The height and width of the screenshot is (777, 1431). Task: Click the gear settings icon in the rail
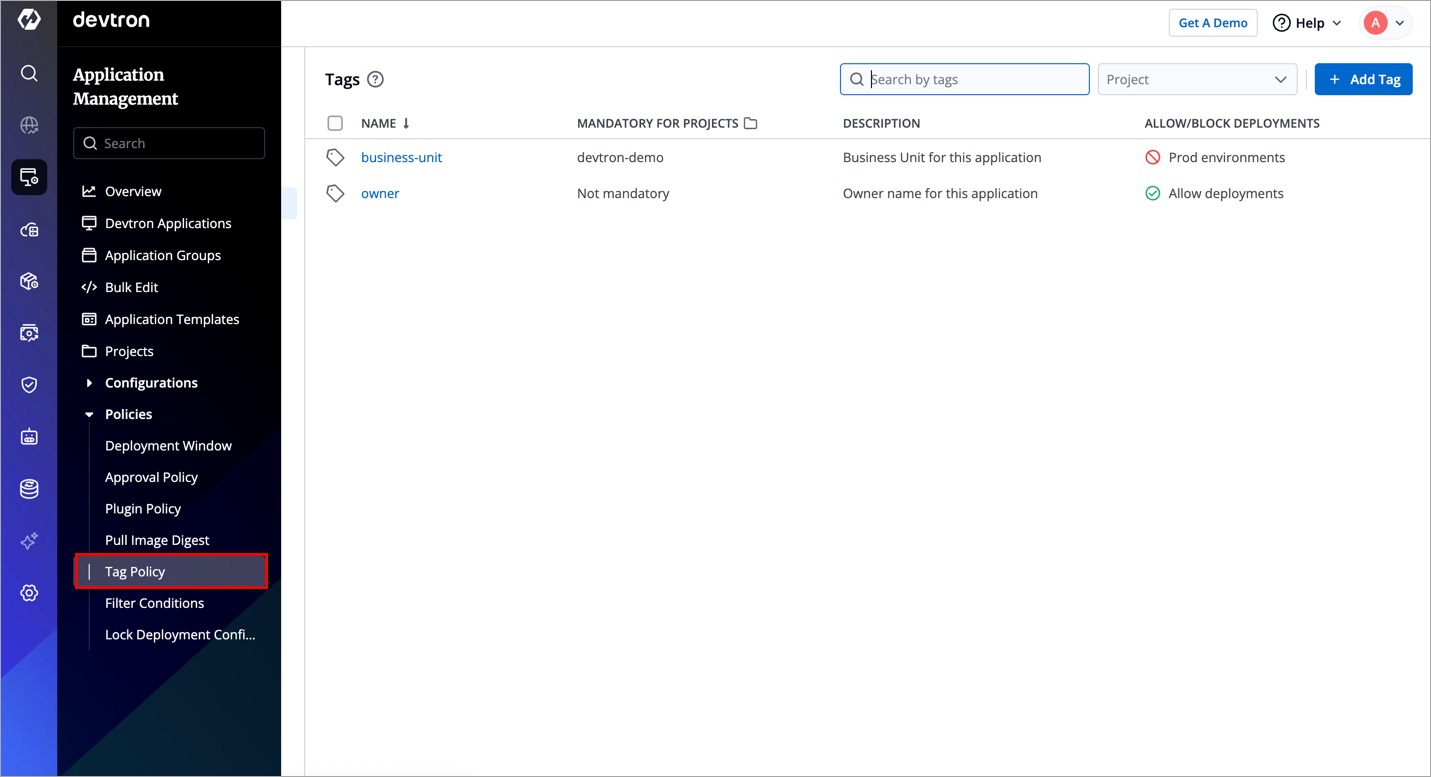29,593
